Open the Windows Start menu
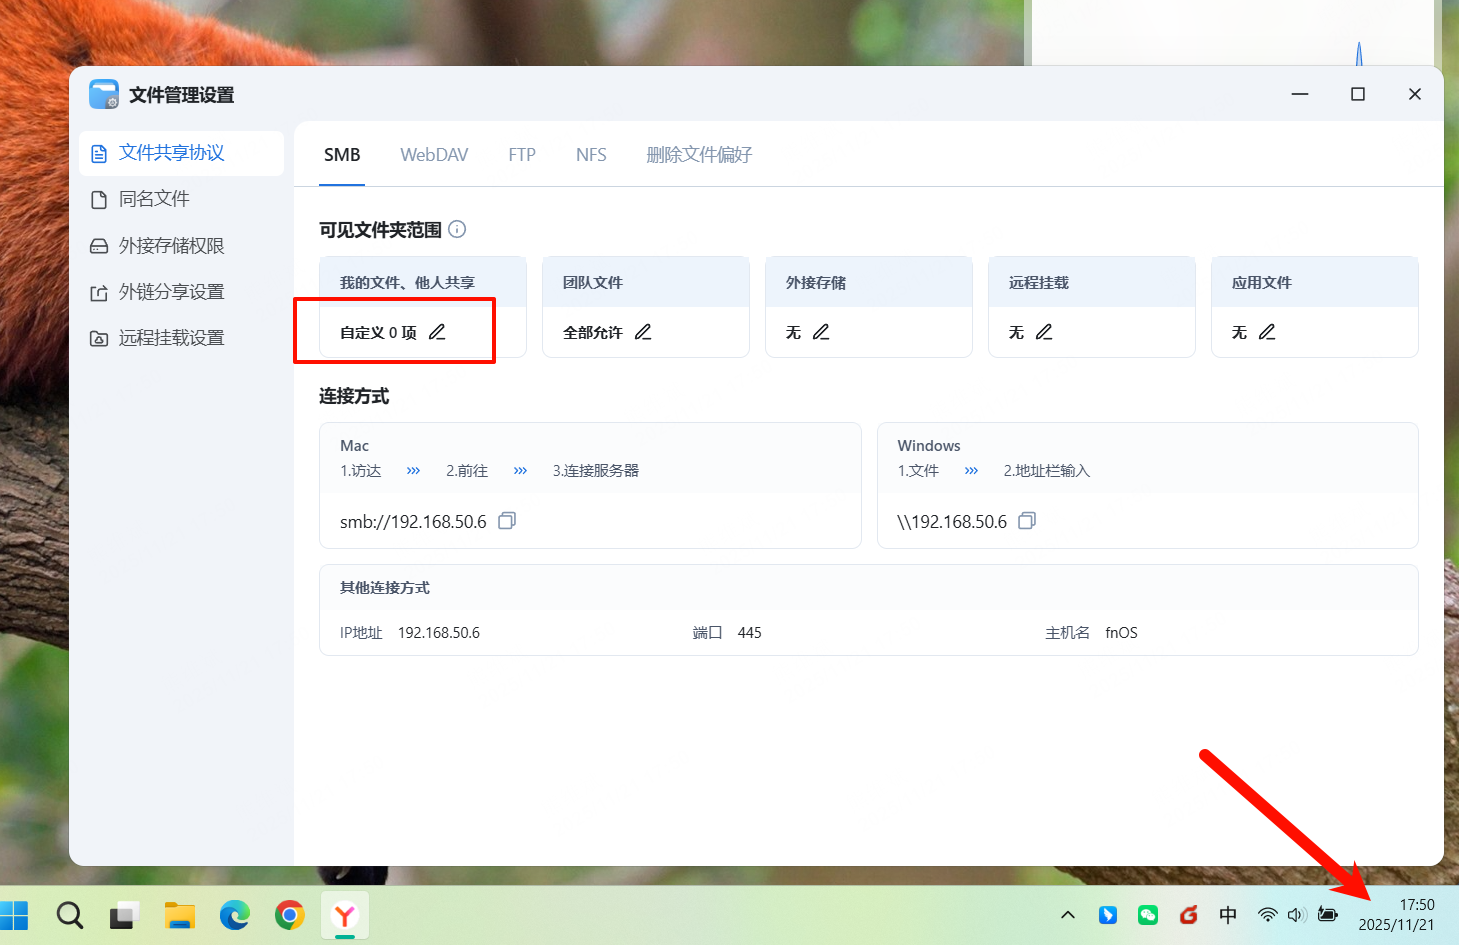Viewport: 1459px width, 945px height. tap(14, 915)
